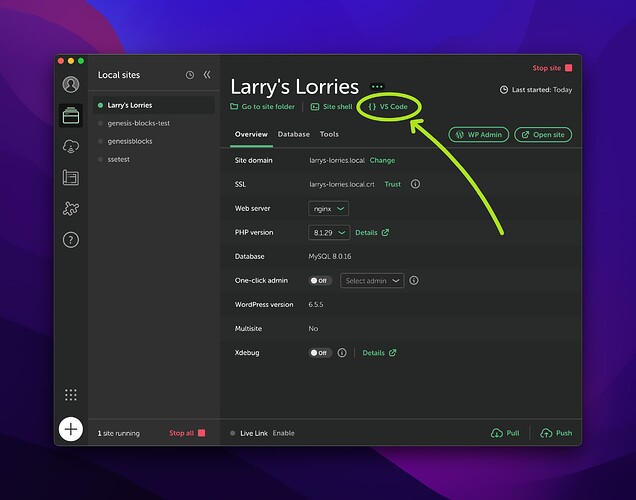Click the Xdebug info icon
The width and height of the screenshot is (636, 500).
point(342,353)
